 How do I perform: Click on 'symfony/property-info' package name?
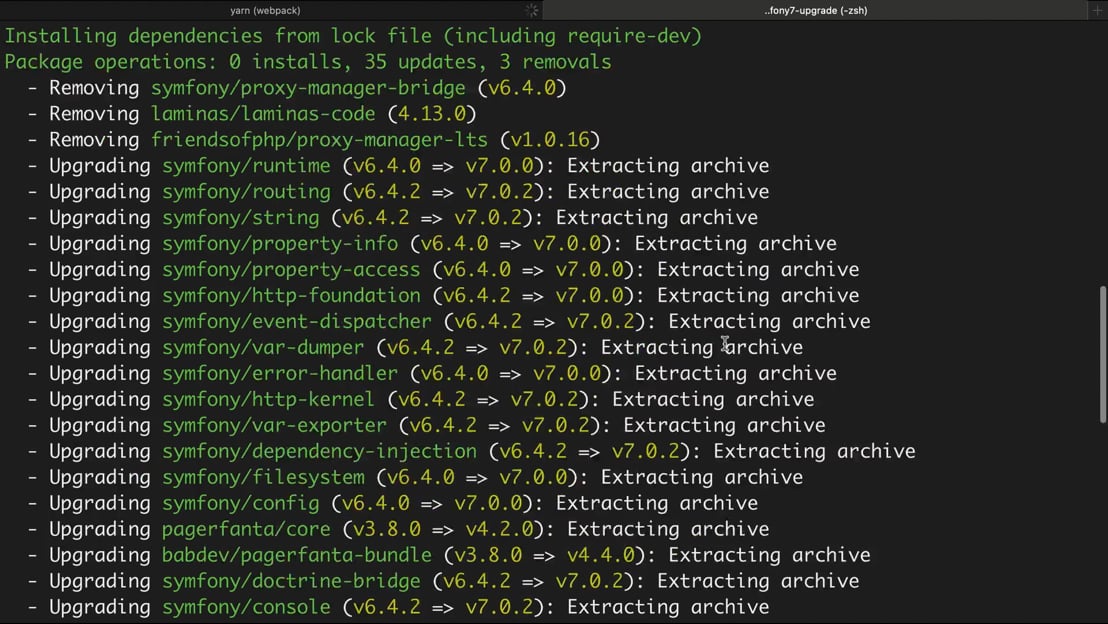click(x=280, y=244)
